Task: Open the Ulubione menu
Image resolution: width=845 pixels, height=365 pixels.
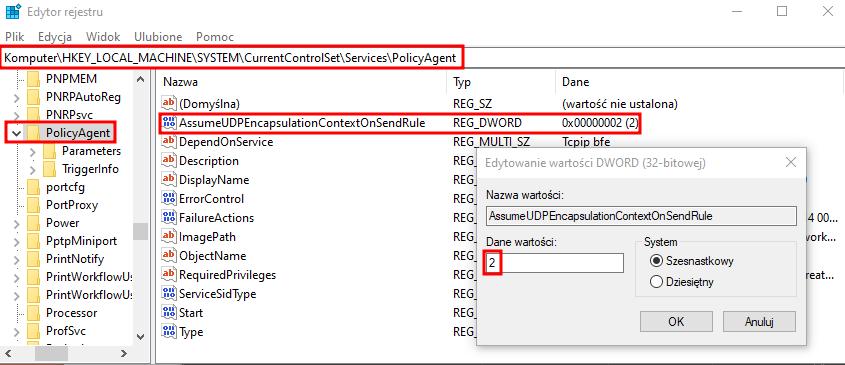Action: click(x=158, y=37)
